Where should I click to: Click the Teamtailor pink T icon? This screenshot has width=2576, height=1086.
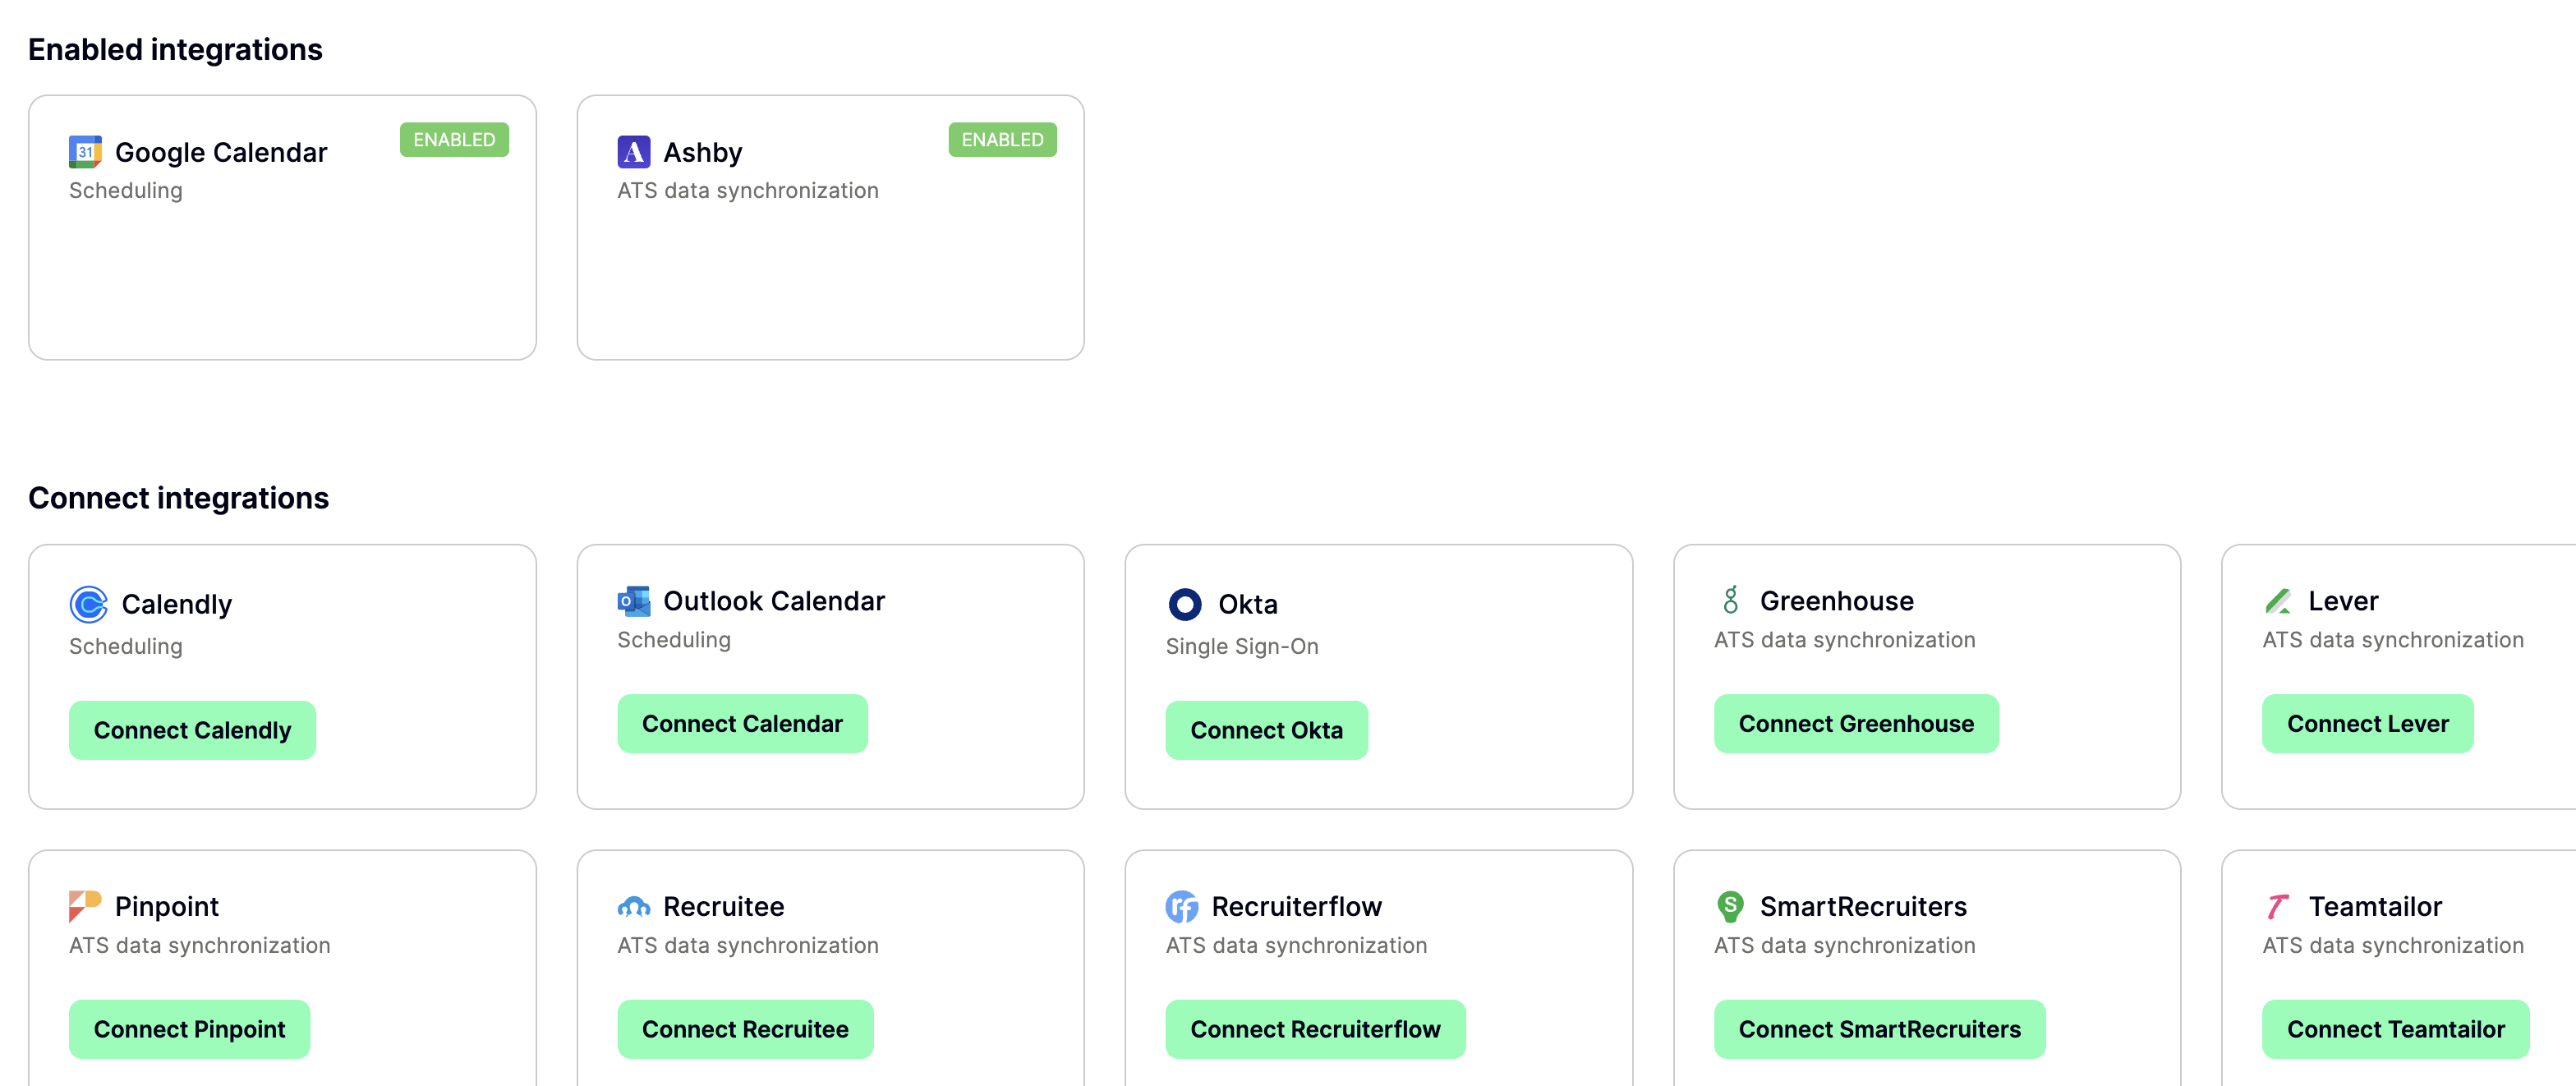click(x=2278, y=906)
